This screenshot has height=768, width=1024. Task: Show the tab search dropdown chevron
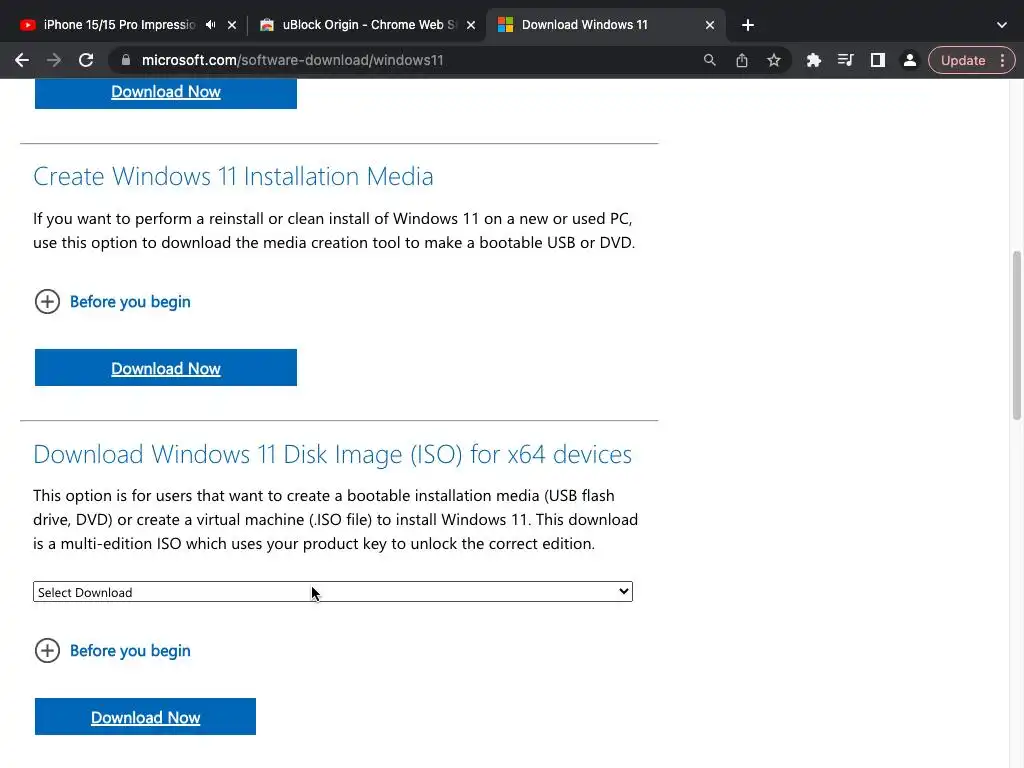click(1002, 25)
